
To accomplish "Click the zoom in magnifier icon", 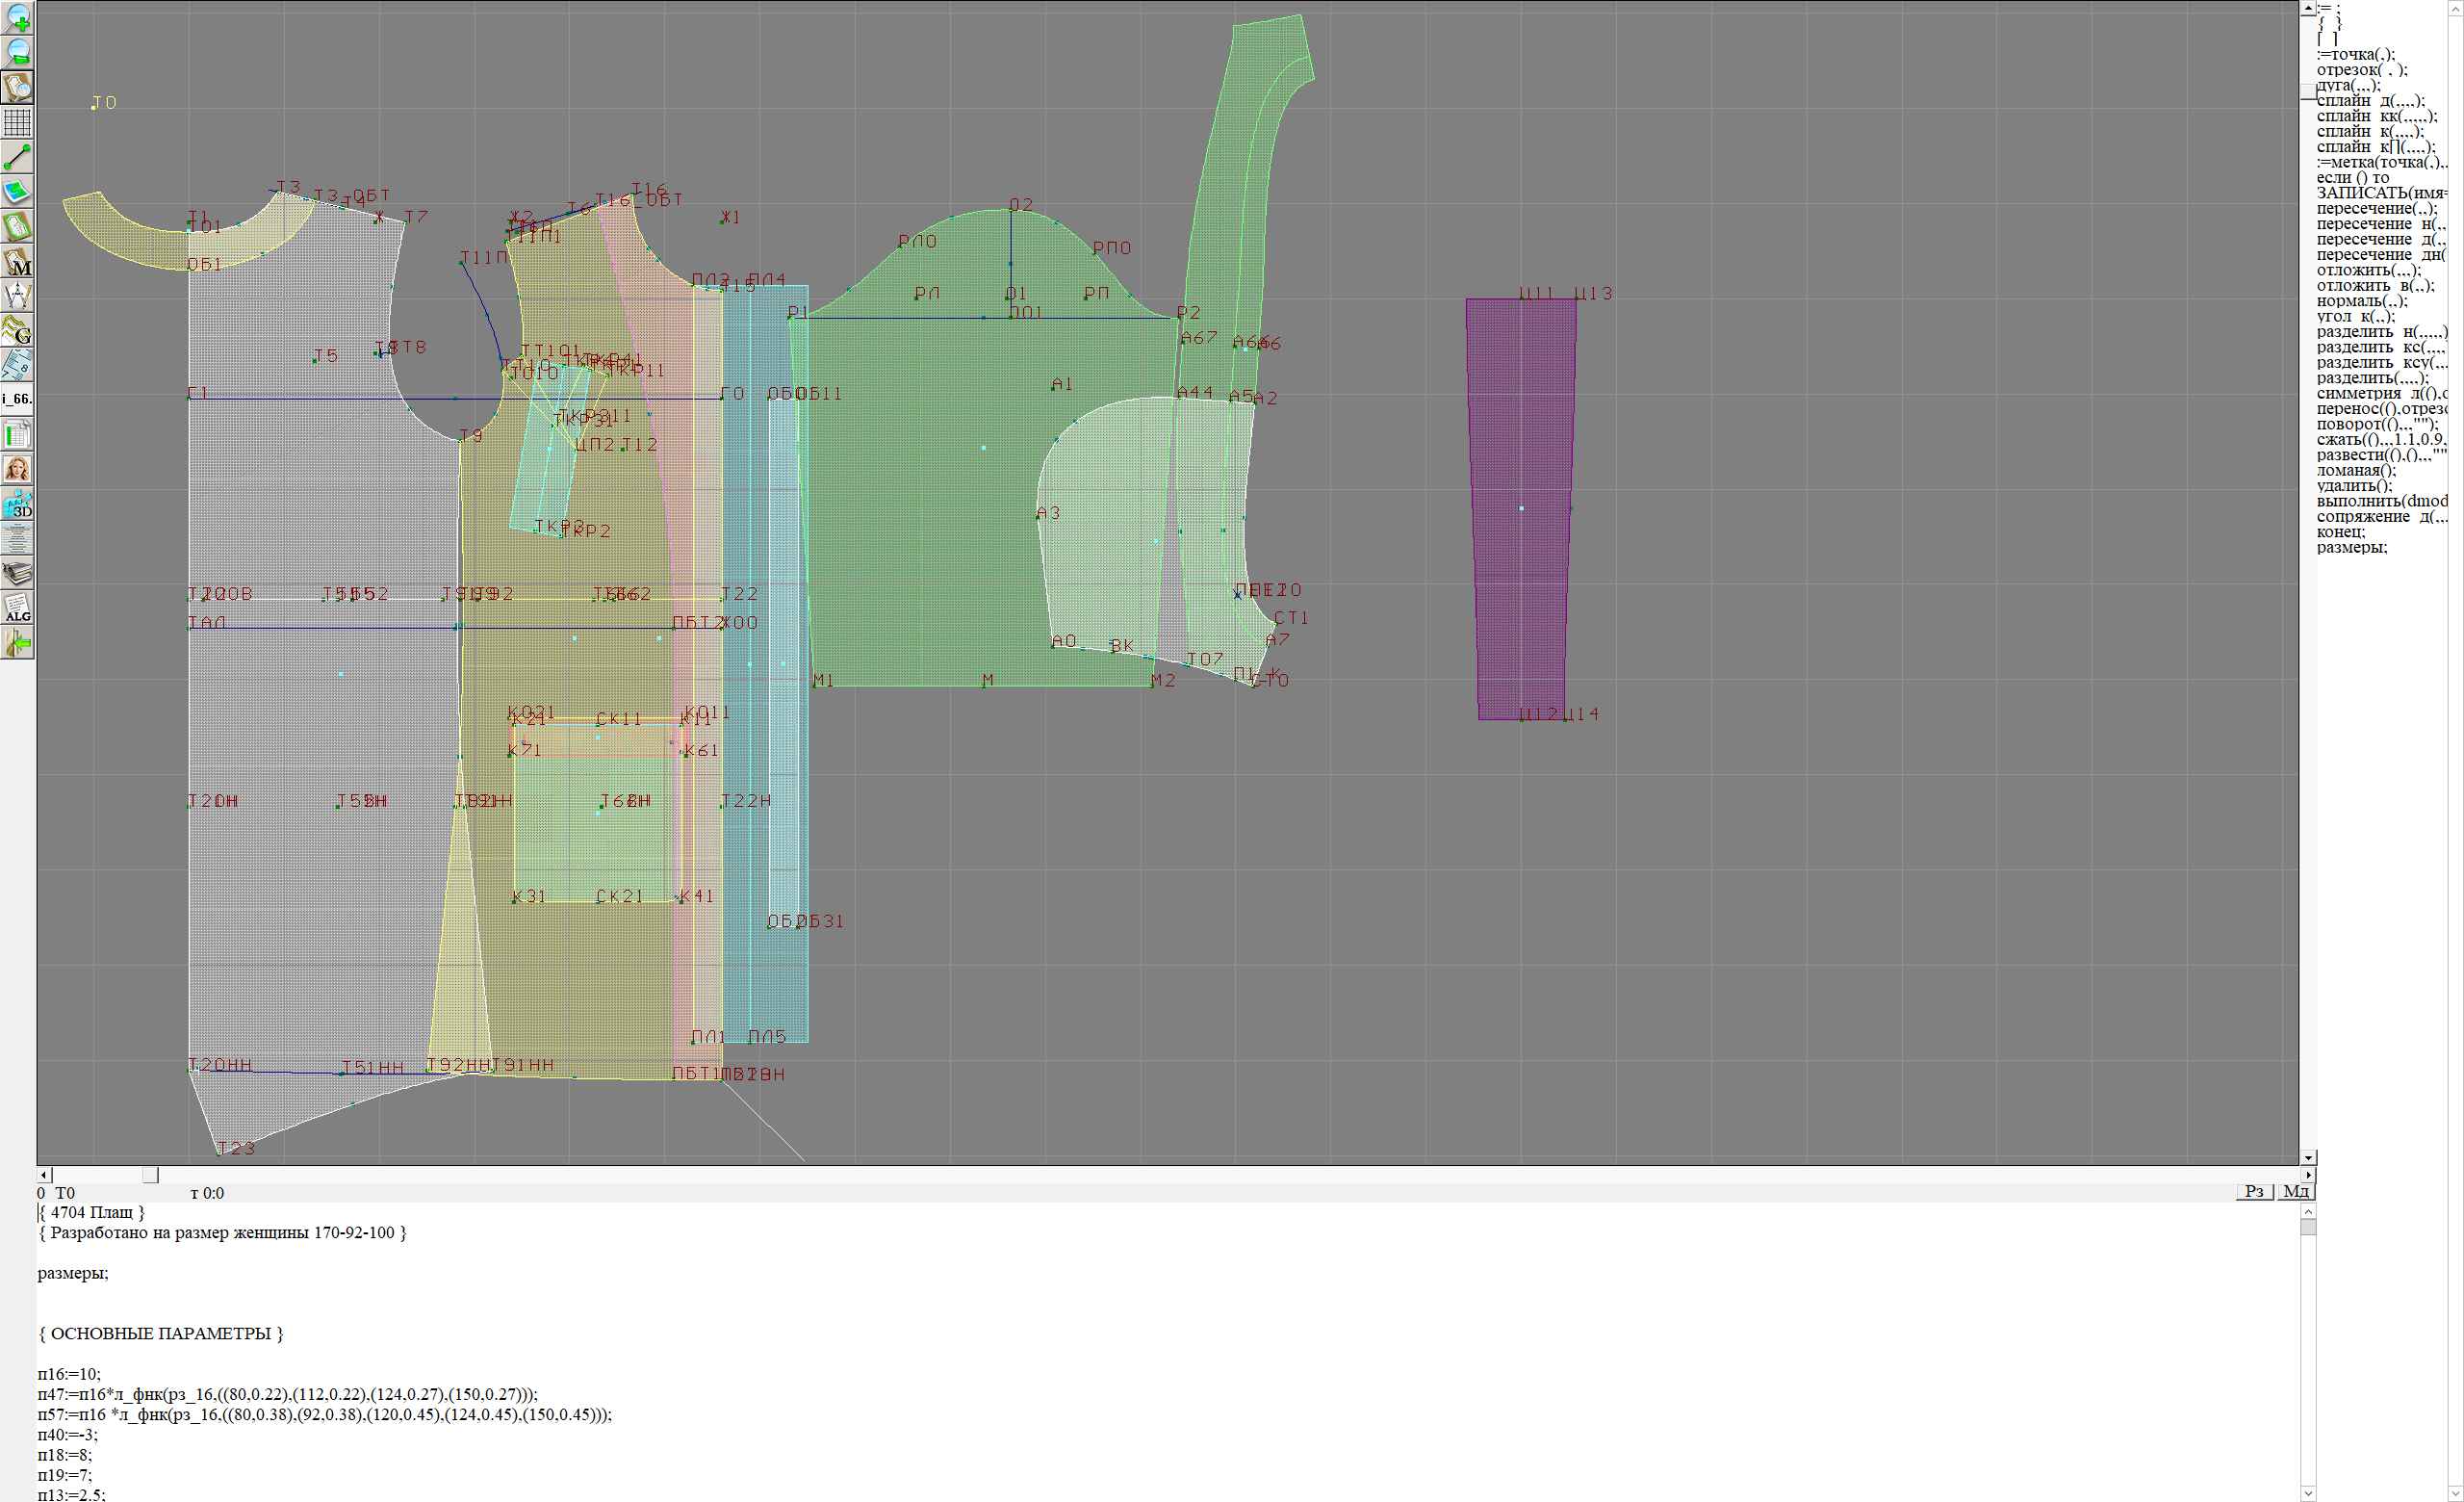I will point(18,17).
